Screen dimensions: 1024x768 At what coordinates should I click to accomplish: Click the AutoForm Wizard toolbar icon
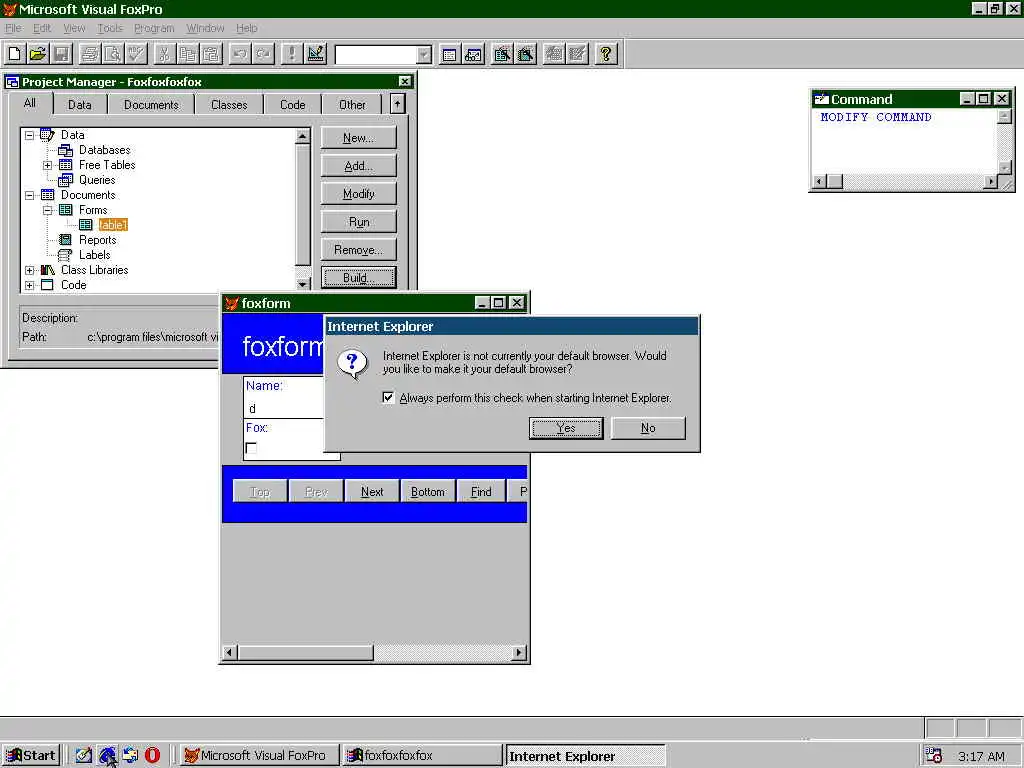554,54
